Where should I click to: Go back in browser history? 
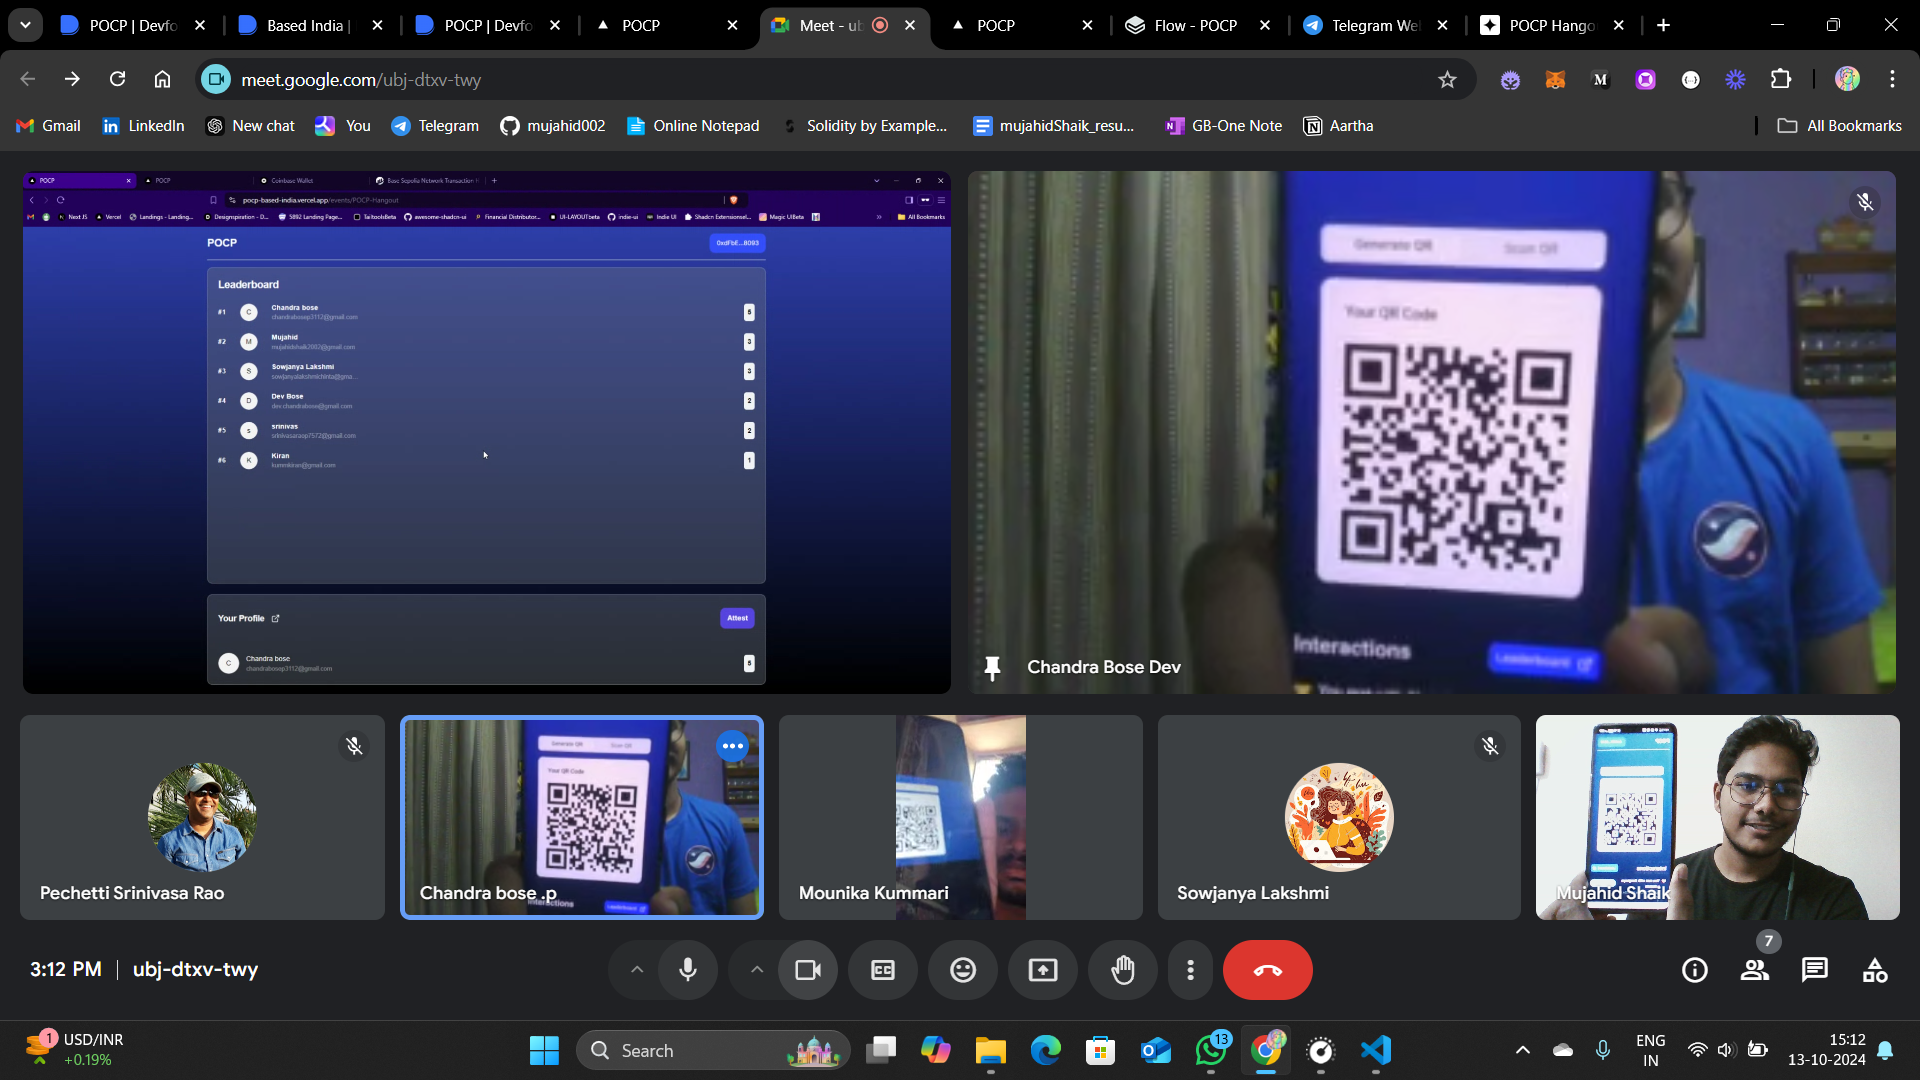tap(28, 79)
